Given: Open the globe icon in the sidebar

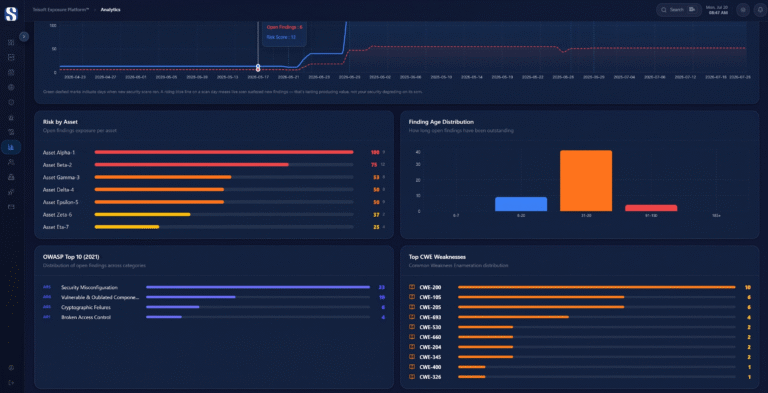Looking at the screenshot, I should coord(11,87).
